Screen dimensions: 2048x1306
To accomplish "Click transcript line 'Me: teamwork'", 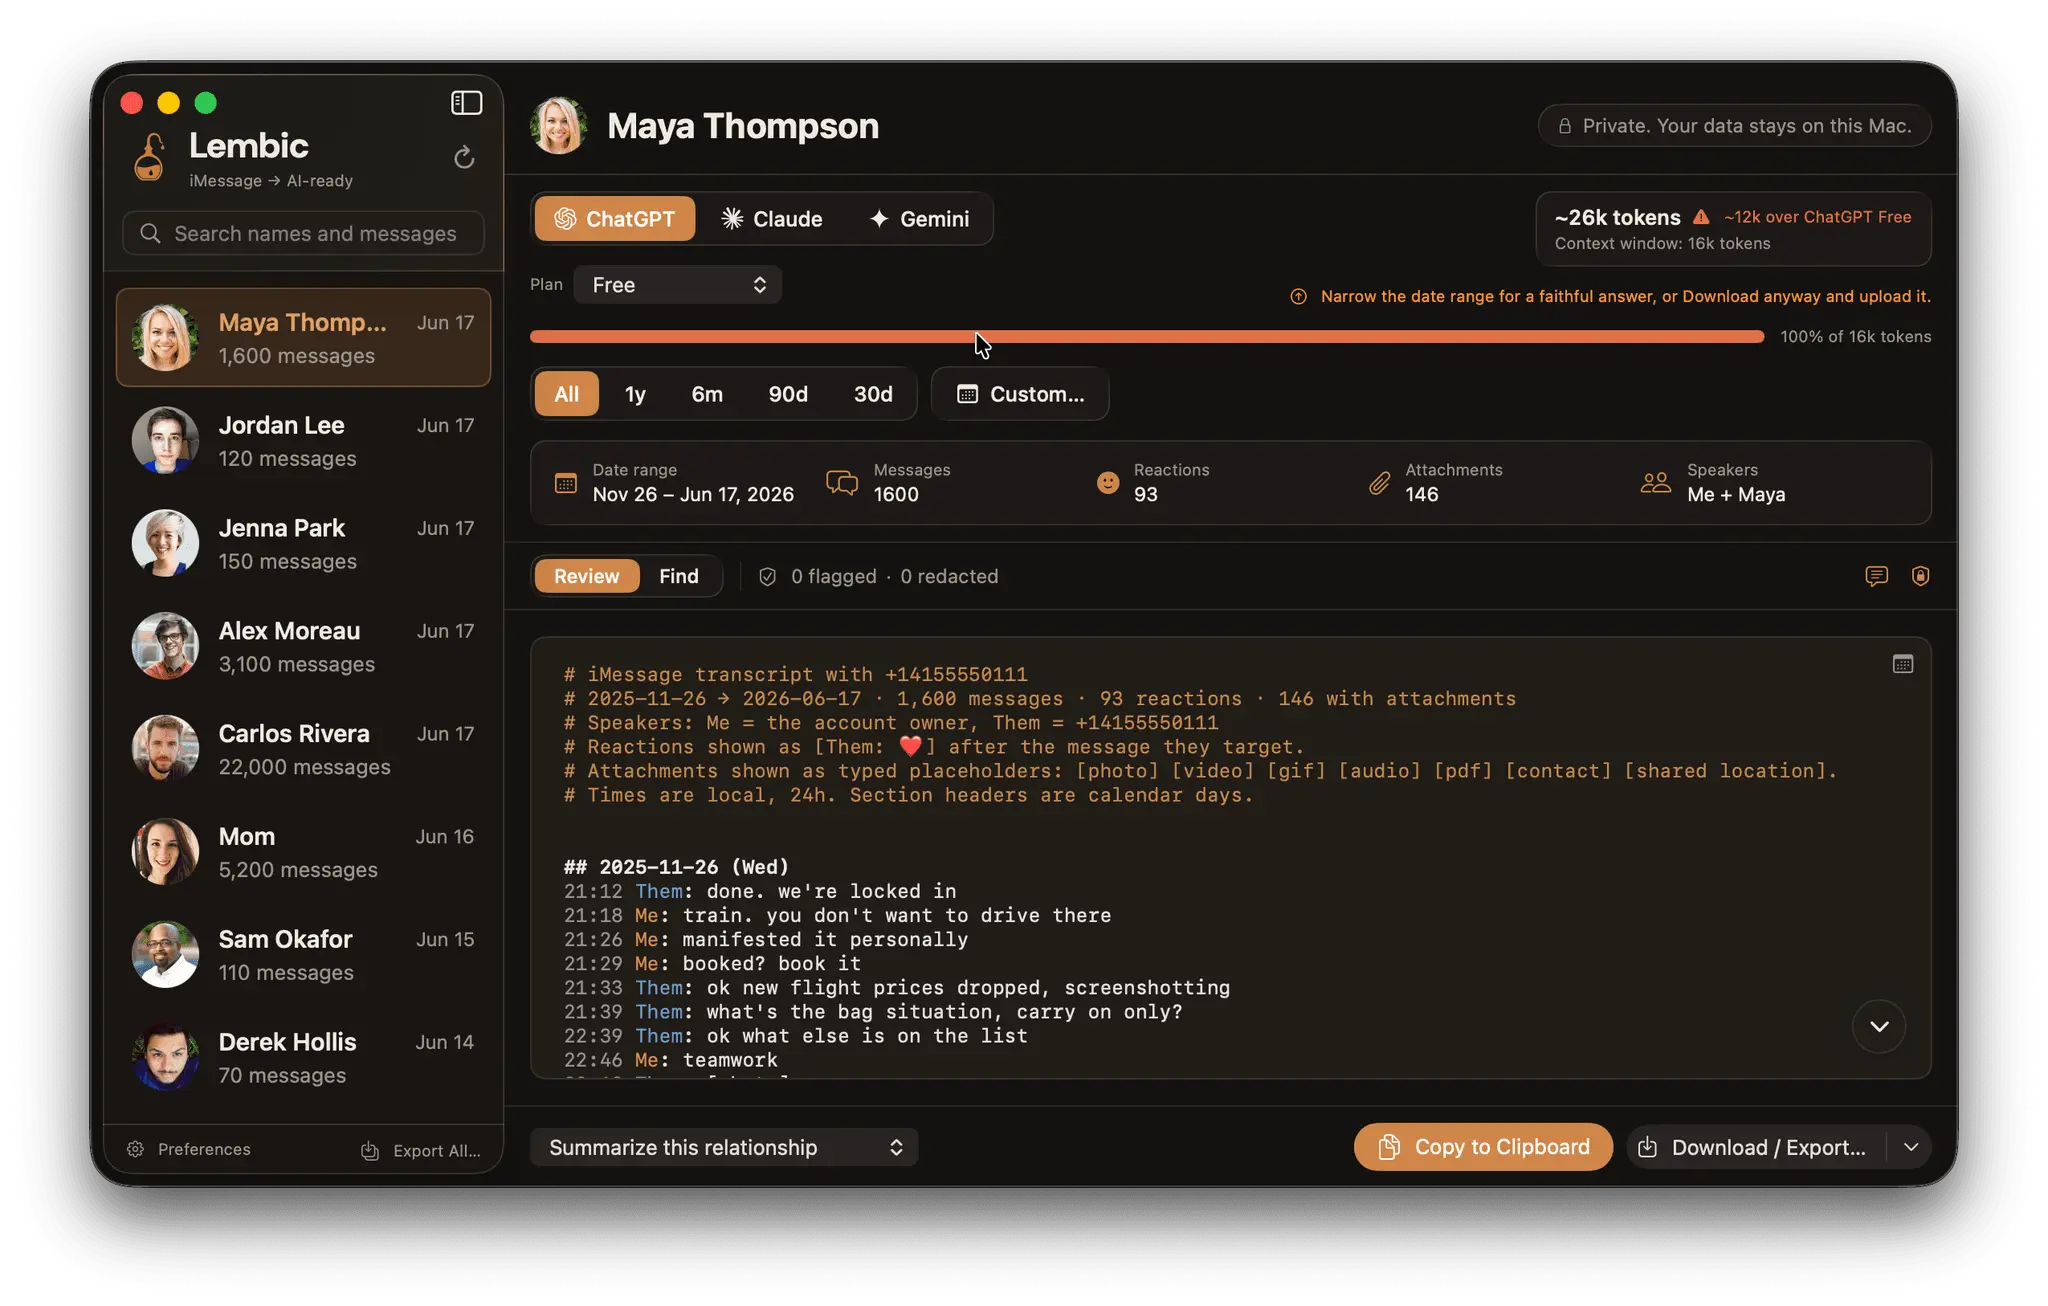I will tap(706, 1060).
